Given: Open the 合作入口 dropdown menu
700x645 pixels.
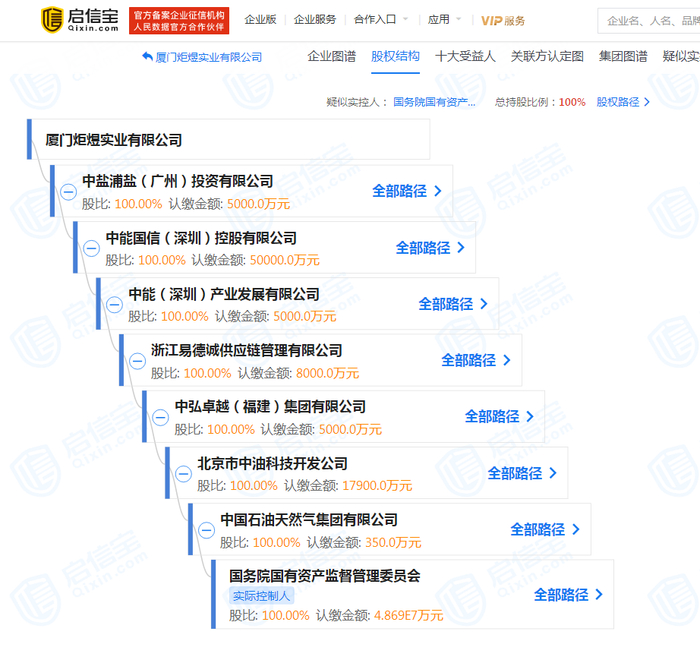Looking at the screenshot, I should coord(380,20).
